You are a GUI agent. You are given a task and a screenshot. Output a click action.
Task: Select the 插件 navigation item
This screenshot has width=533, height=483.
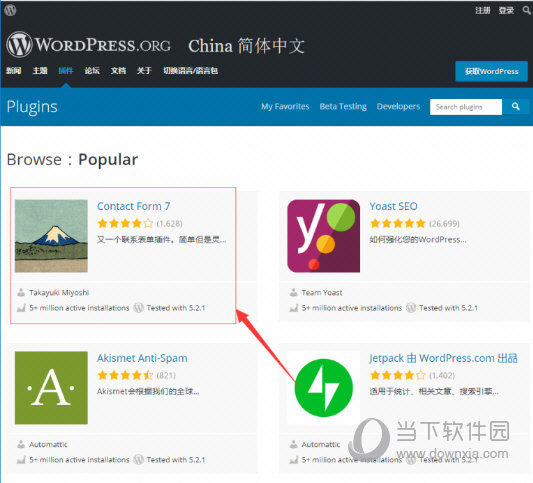pyautogui.click(x=66, y=71)
